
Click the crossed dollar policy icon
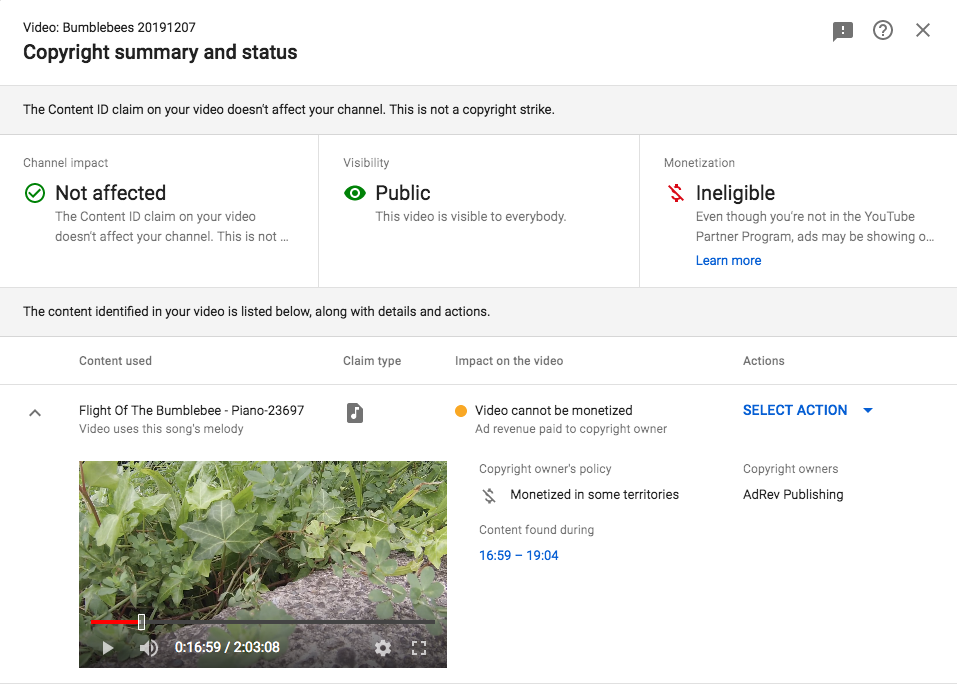tap(489, 495)
